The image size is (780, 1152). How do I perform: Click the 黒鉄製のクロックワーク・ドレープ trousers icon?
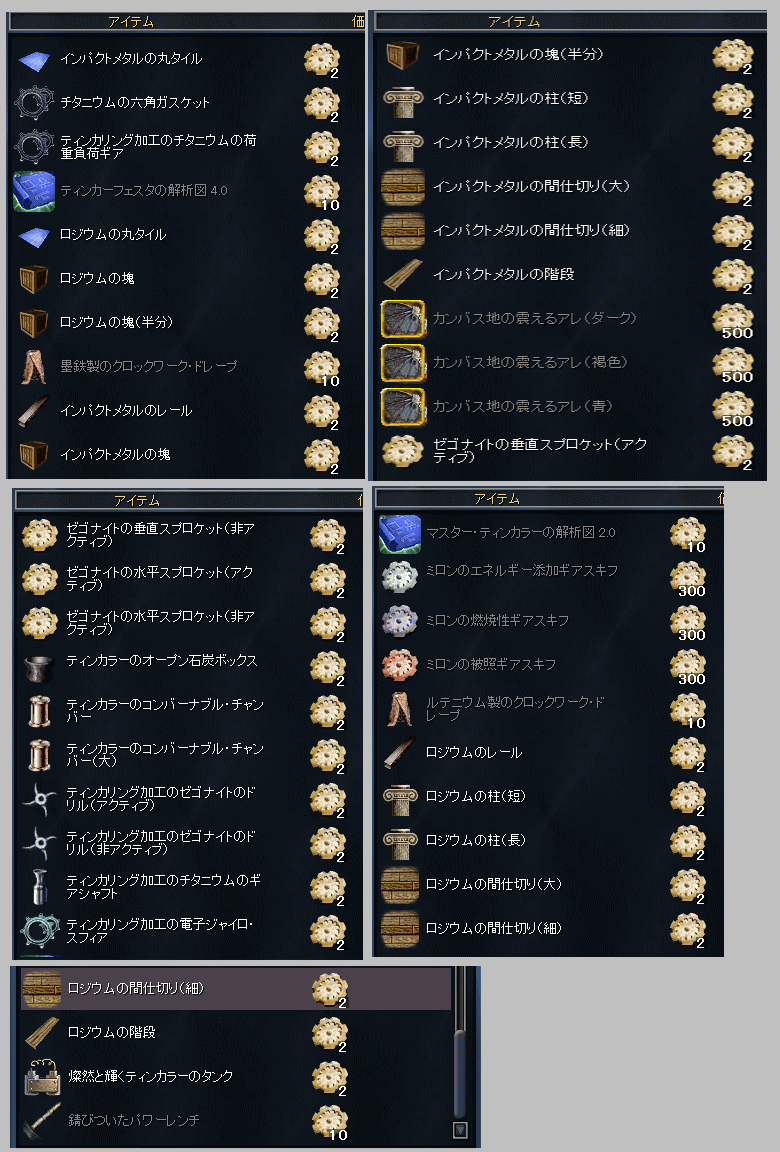point(34,367)
